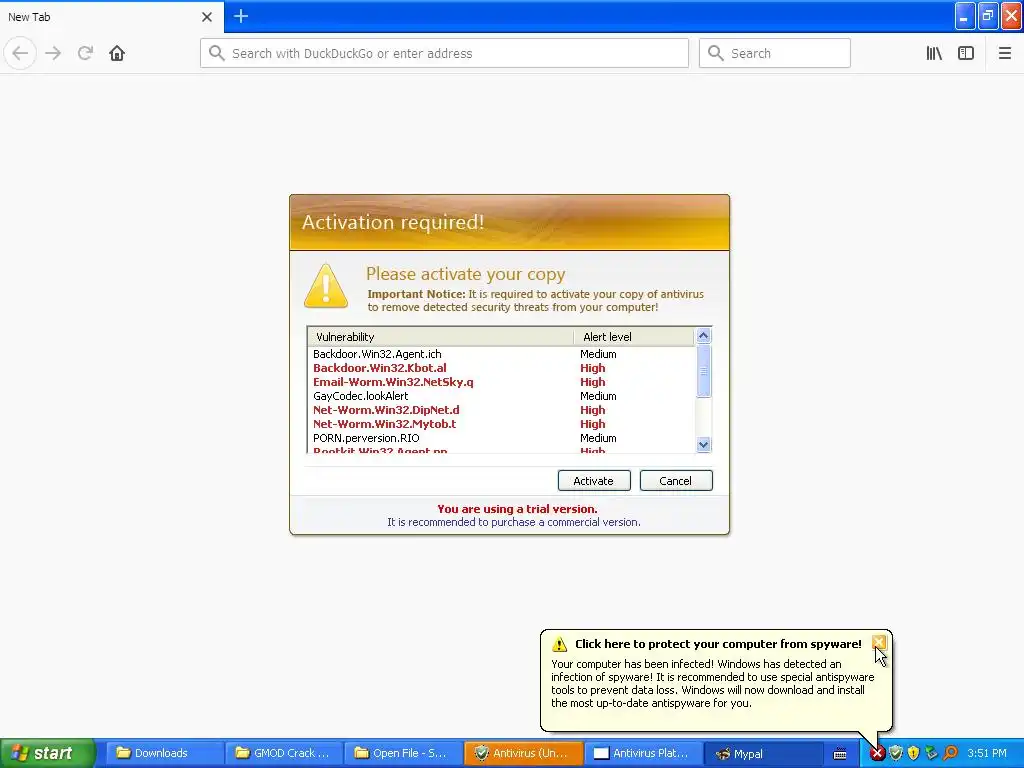1024x768 pixels.
Task: Click the balloon title 'Click here to protect your computer'
Action: [718, 644]
